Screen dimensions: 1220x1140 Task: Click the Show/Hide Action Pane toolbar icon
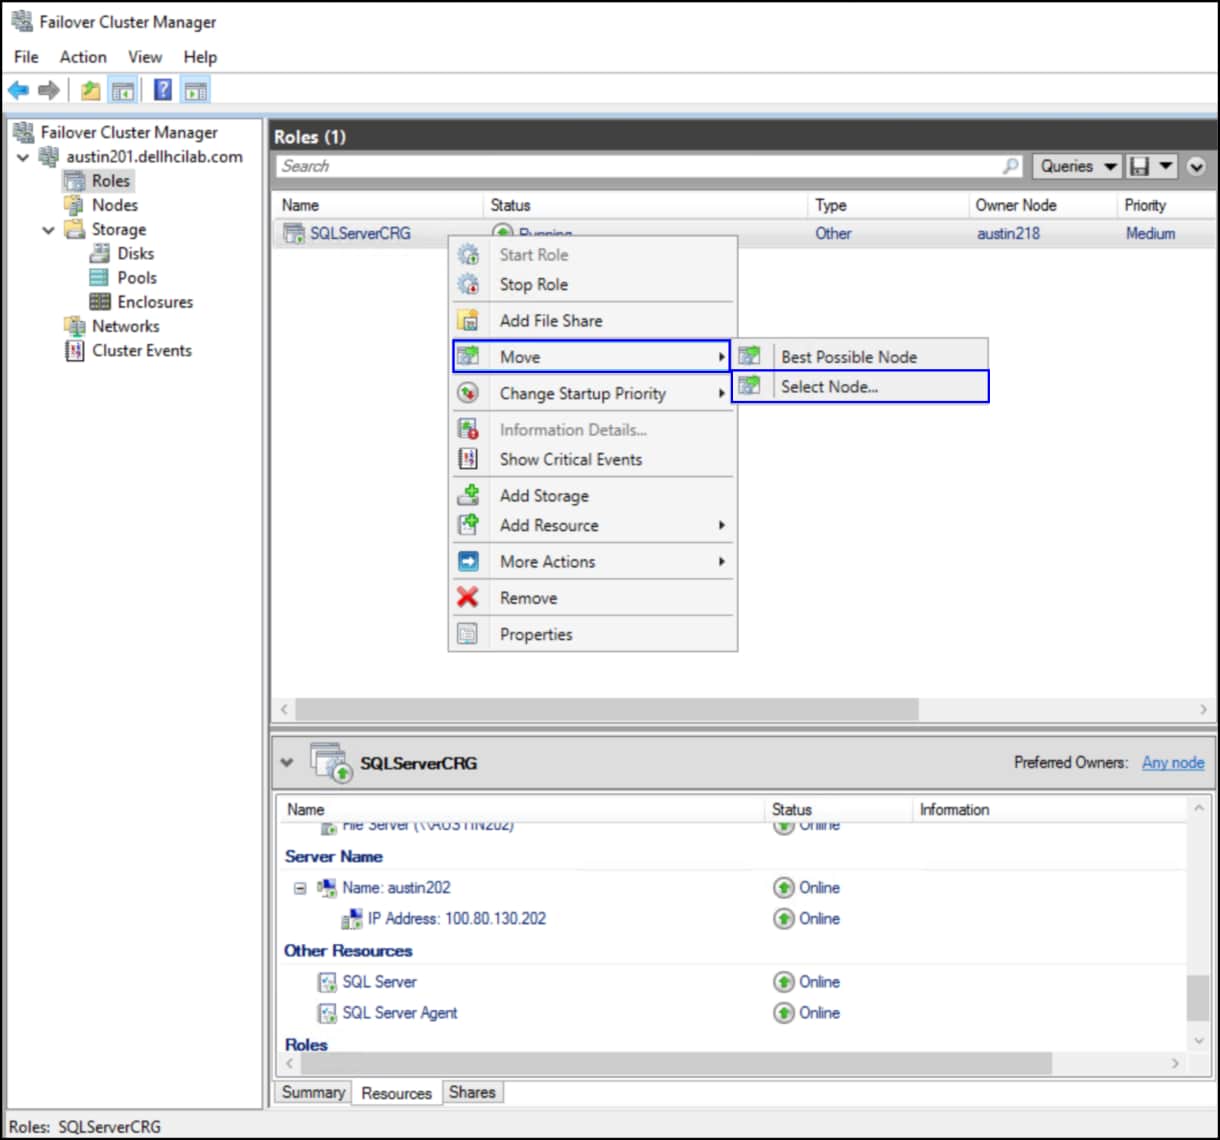(x=196, y=91)
